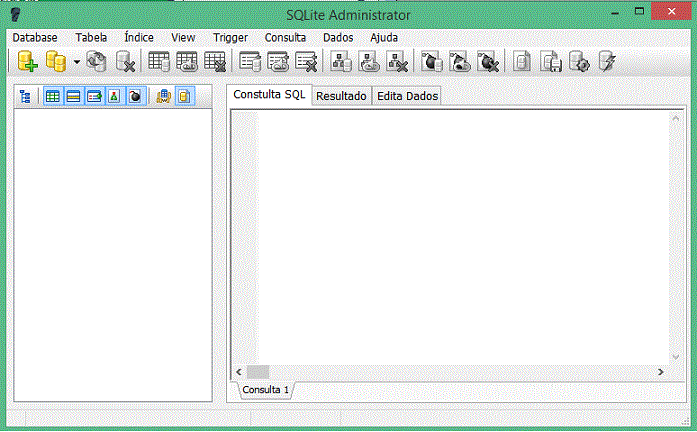Open the View menu
Viewport: 697px width, 432px height.
click(183, 38)
